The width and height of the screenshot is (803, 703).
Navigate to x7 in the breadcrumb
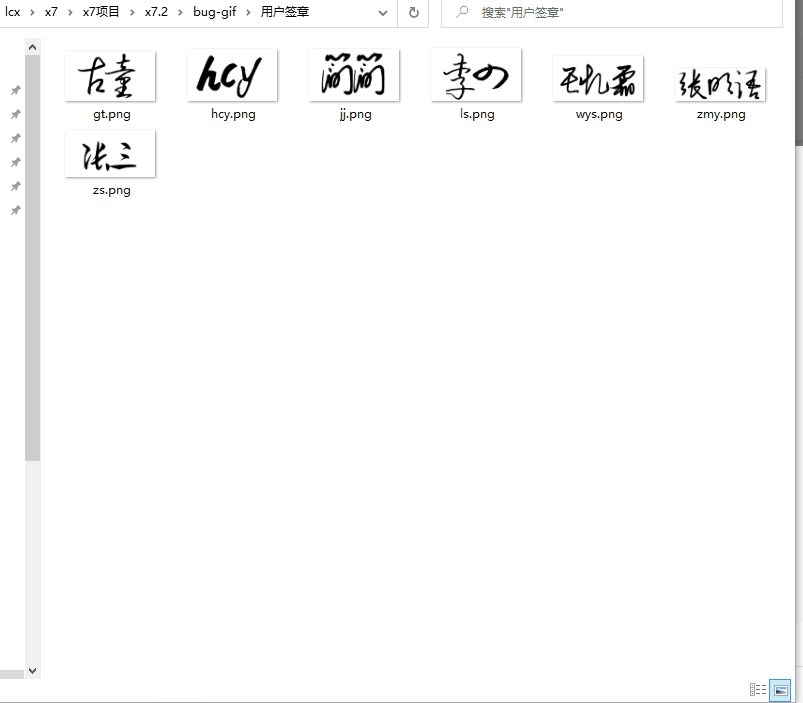(x=51, y=12)
